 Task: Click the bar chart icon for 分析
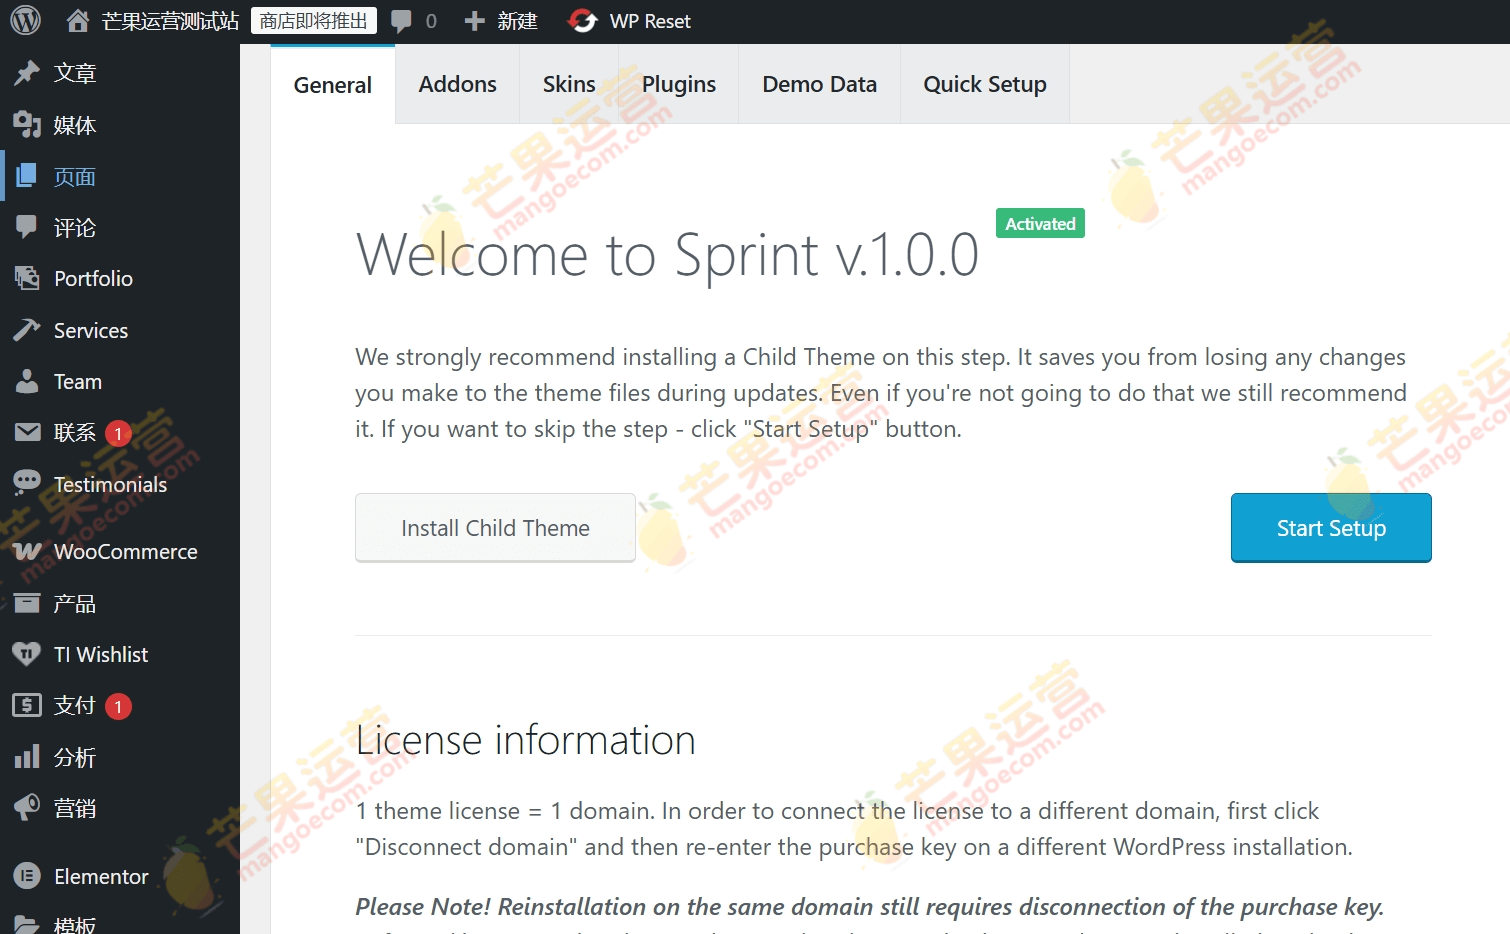tap(27, 756)
